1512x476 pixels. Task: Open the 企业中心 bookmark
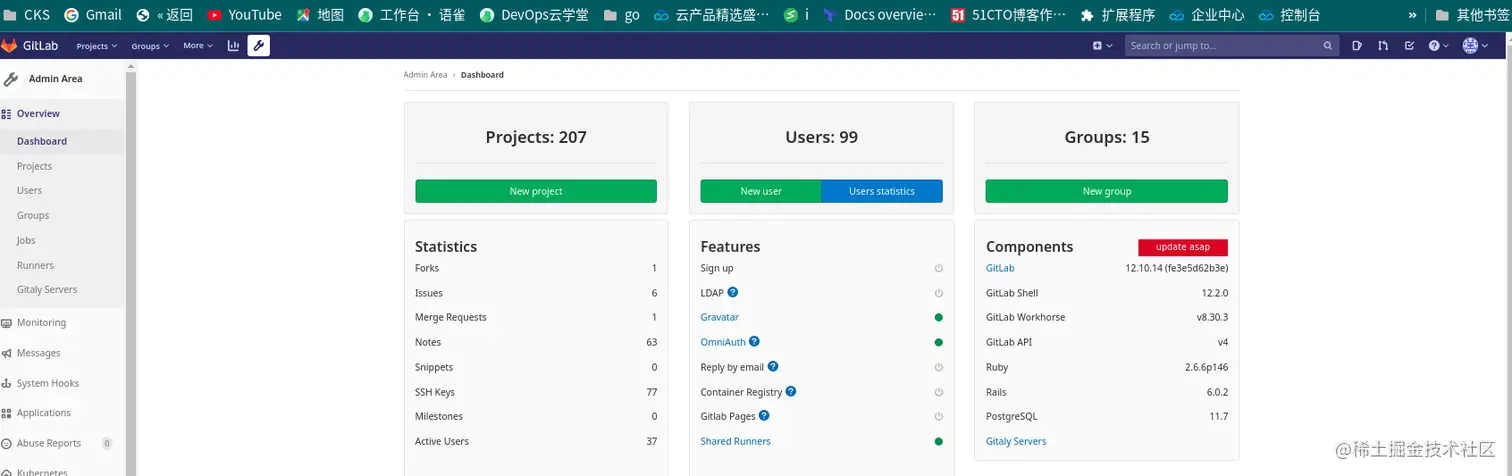(x=1207, y=15)
